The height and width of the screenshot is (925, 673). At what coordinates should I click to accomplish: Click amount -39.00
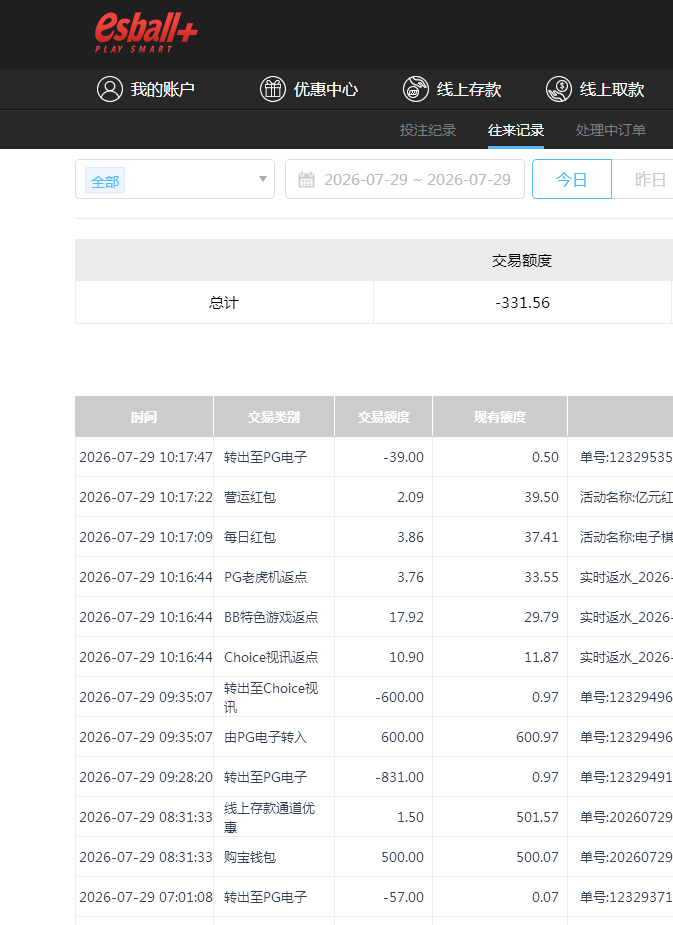click(403, 457)
